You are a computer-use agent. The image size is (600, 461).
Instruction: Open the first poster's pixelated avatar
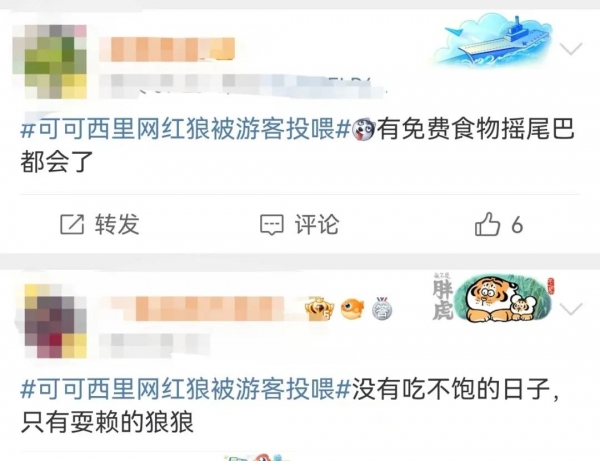tap(50, 62)
